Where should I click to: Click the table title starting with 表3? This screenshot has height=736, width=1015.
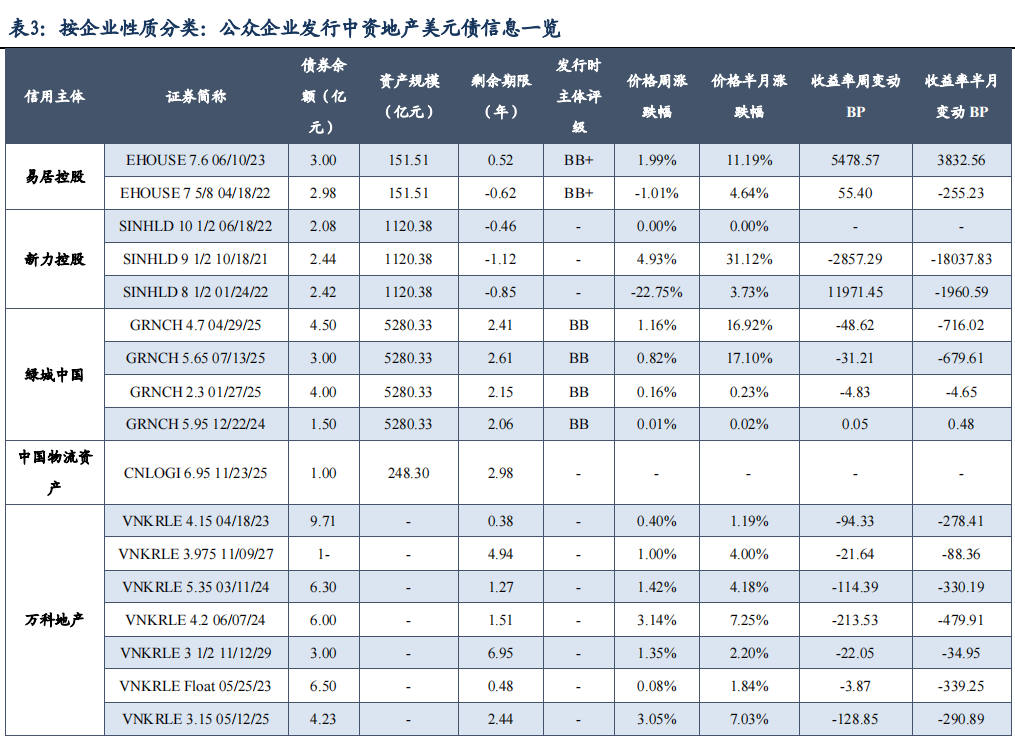(x=284, y=28)
